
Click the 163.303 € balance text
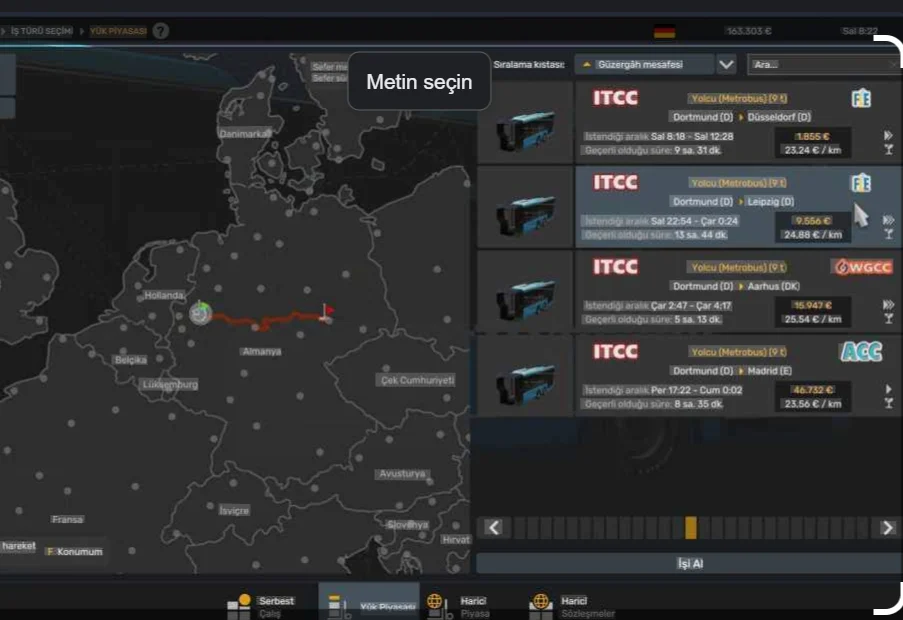pyautogui.click(x=749, y=31)
